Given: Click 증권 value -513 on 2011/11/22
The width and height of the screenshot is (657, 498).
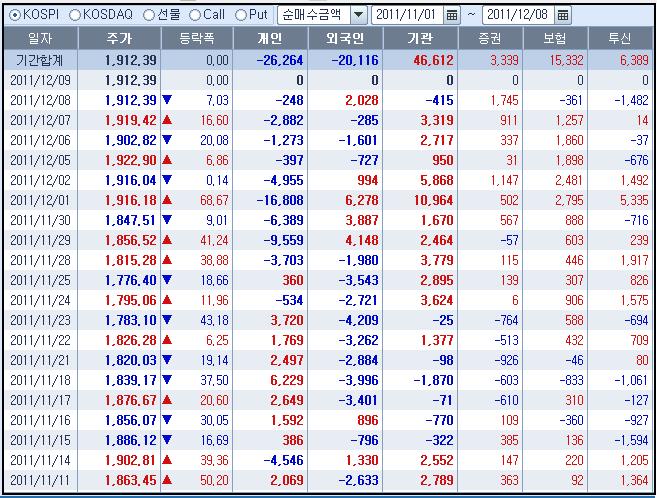Looking at the screenshot, I should 506,341.
